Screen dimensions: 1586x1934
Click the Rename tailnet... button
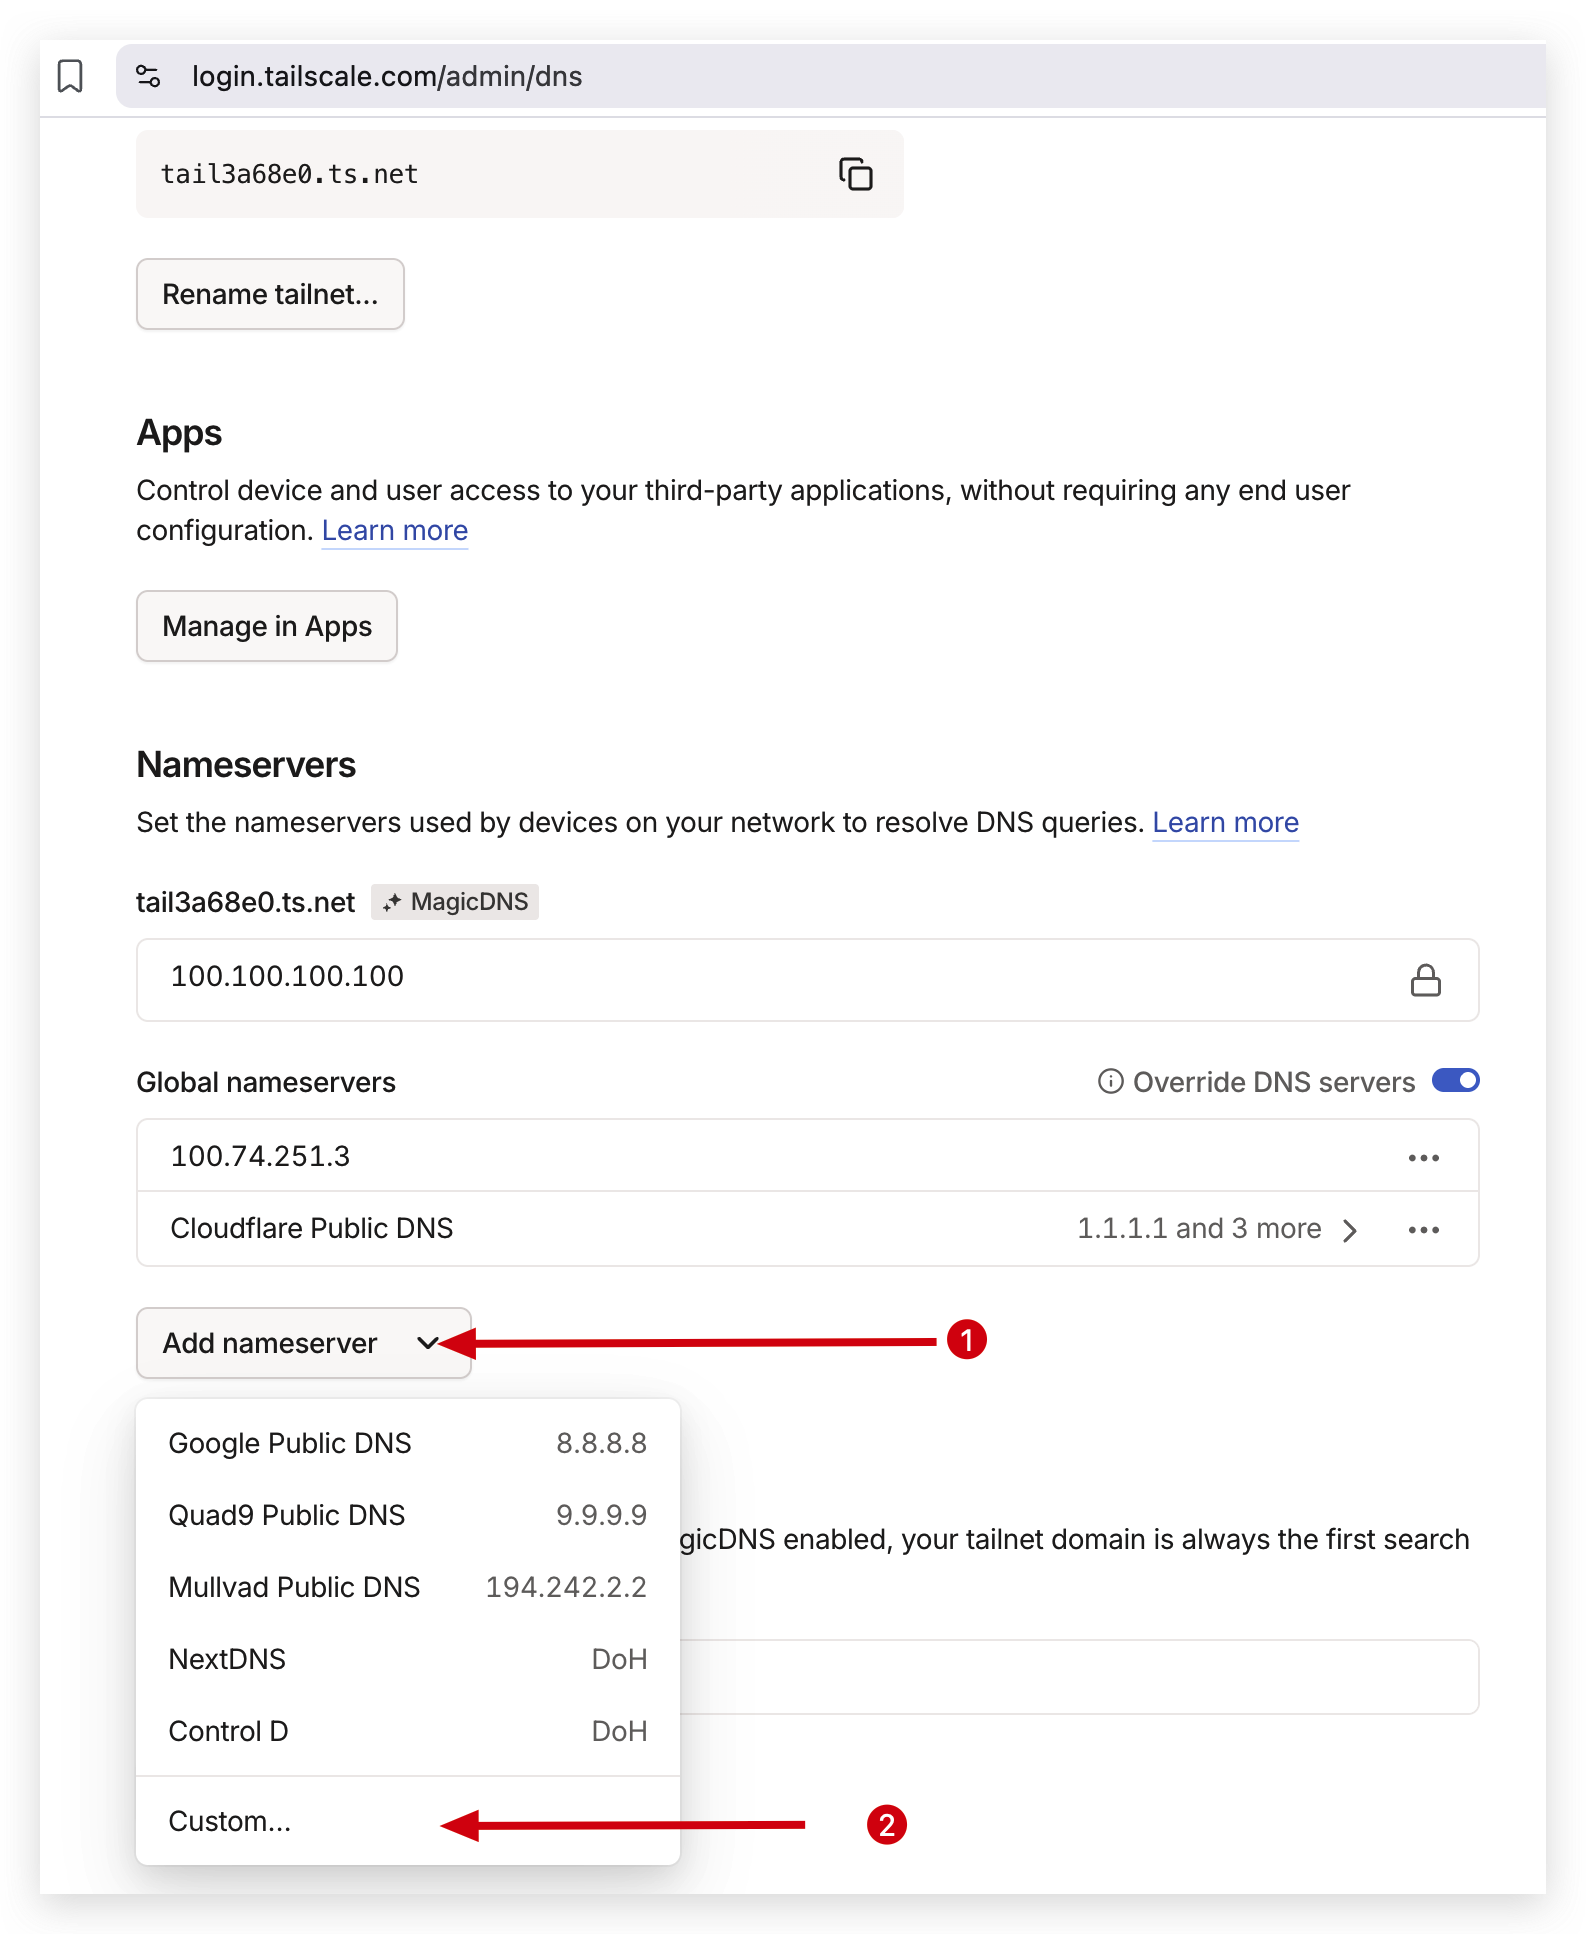point(270,294)
